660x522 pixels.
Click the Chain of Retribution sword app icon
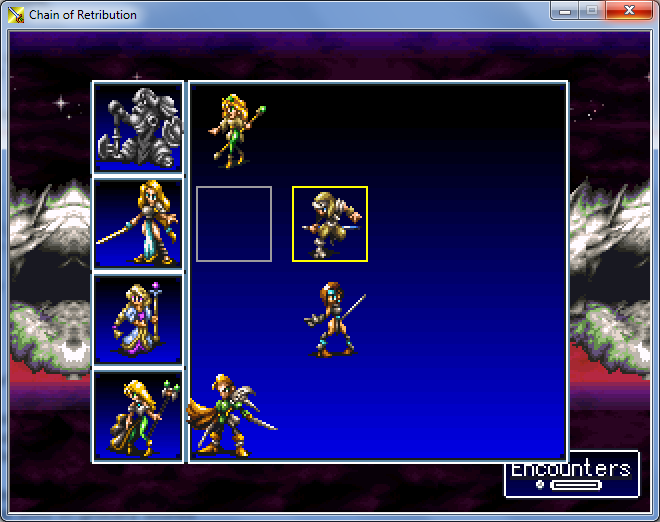coord(16,15)
